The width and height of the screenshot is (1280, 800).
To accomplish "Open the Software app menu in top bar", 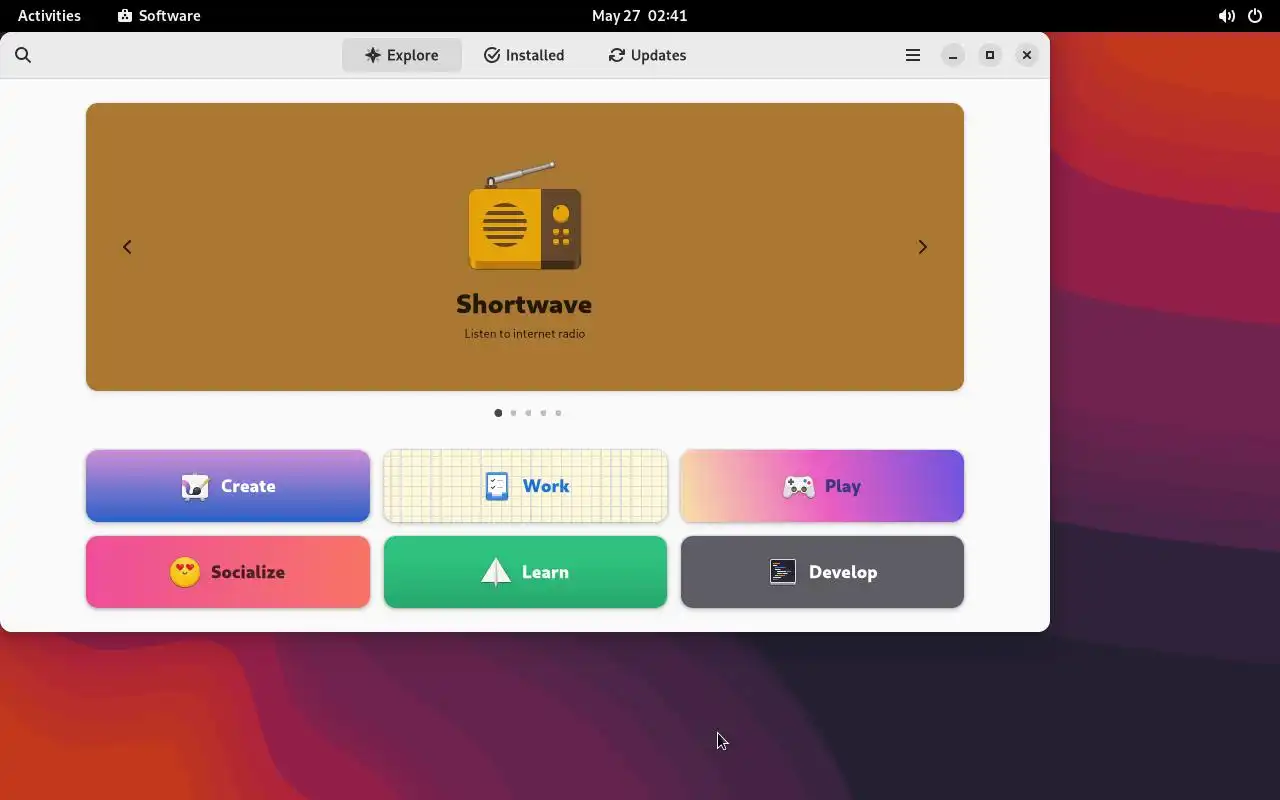I will [159, 15].
